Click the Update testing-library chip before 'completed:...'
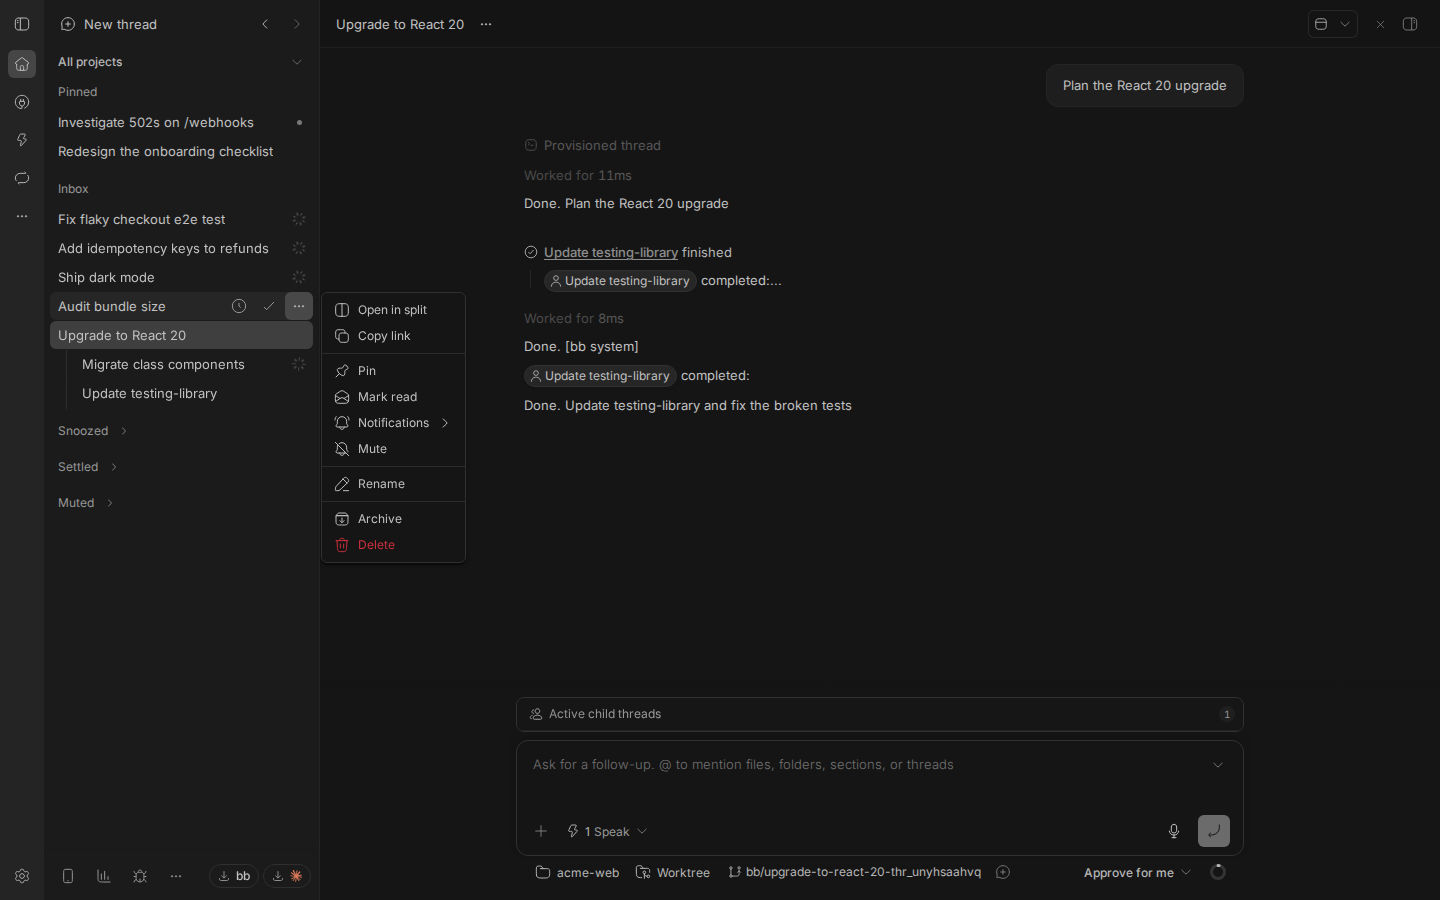This screenshot has height=900, width=1440. pos(620,281)
